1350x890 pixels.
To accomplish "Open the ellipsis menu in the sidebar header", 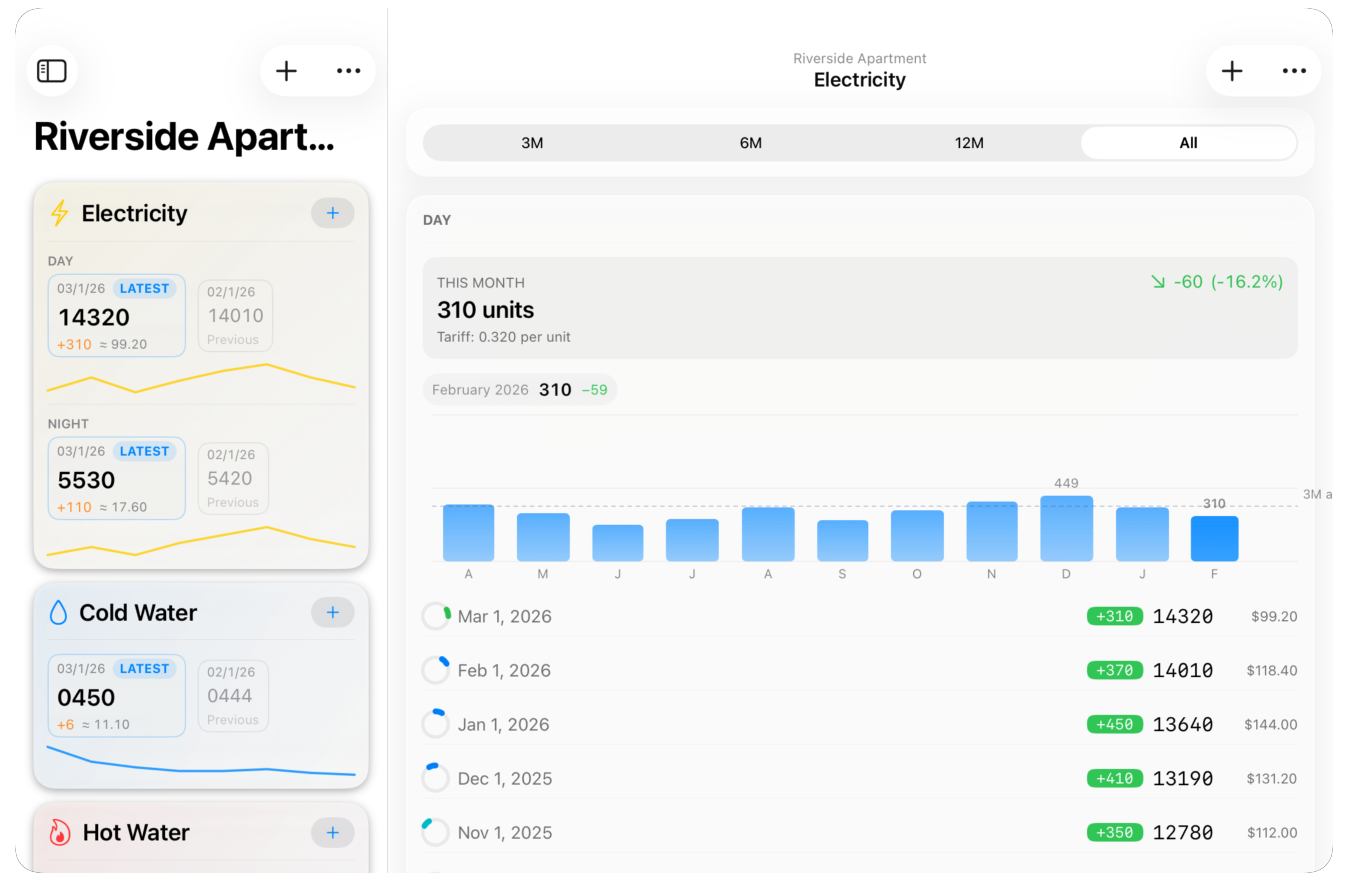I will pos(348,70).
